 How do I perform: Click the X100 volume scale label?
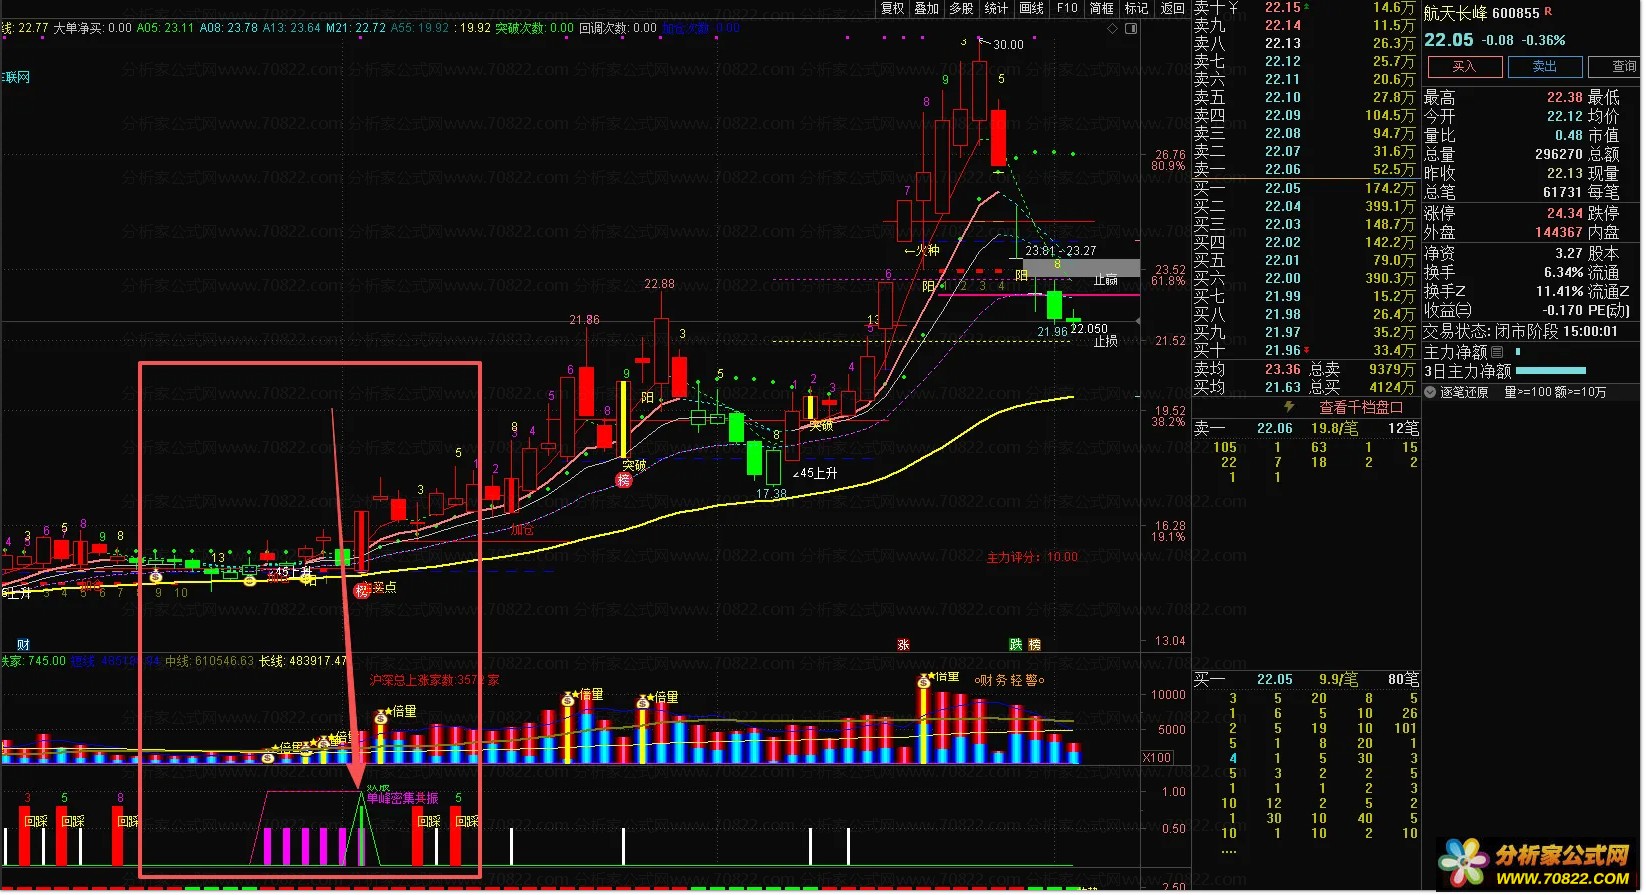point(1157,758)
